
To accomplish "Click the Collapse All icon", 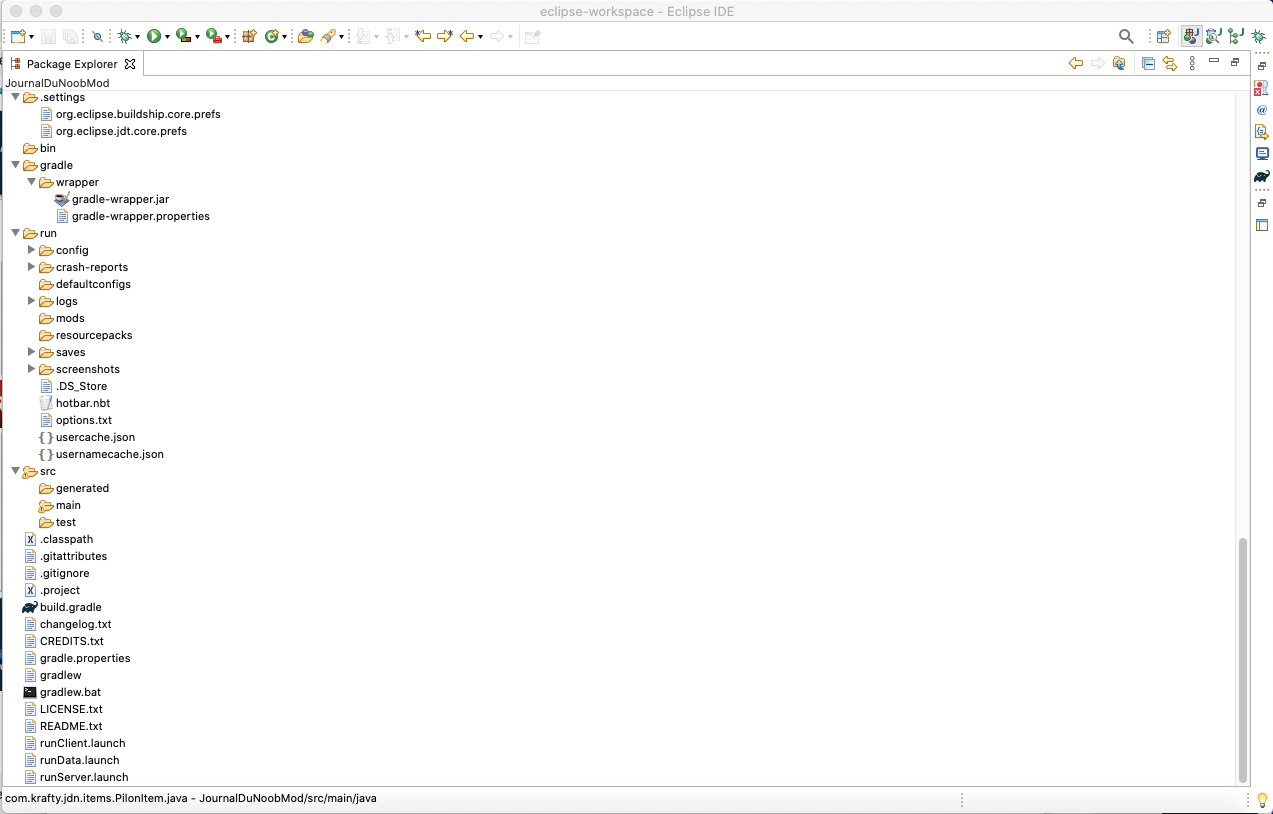I will (1148, 63).
